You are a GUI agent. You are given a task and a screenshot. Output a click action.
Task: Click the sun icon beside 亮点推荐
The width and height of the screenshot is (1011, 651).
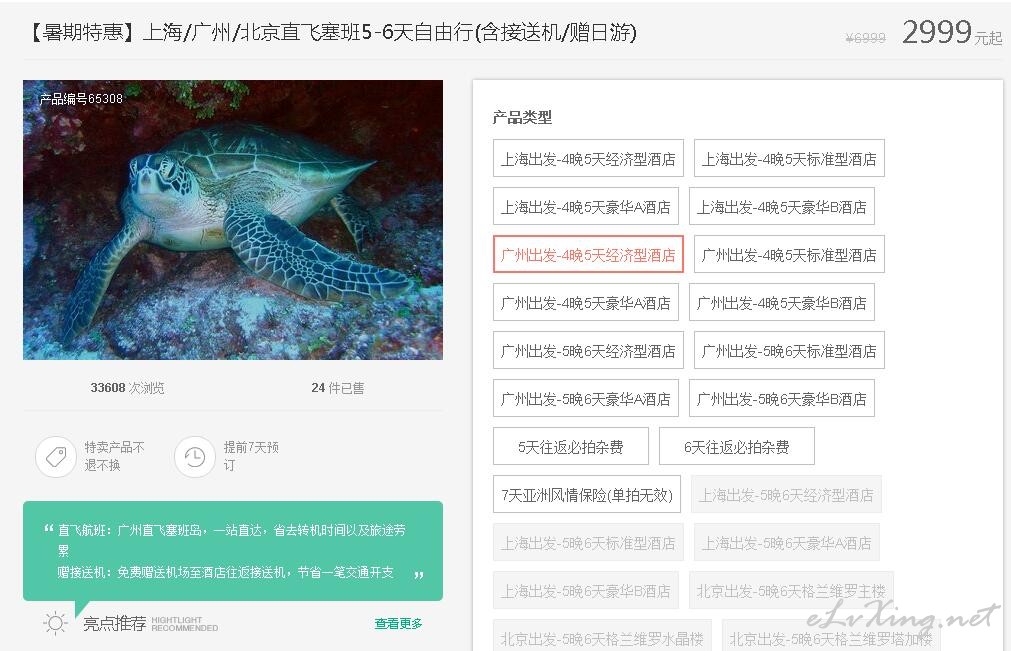coord(55,623)
